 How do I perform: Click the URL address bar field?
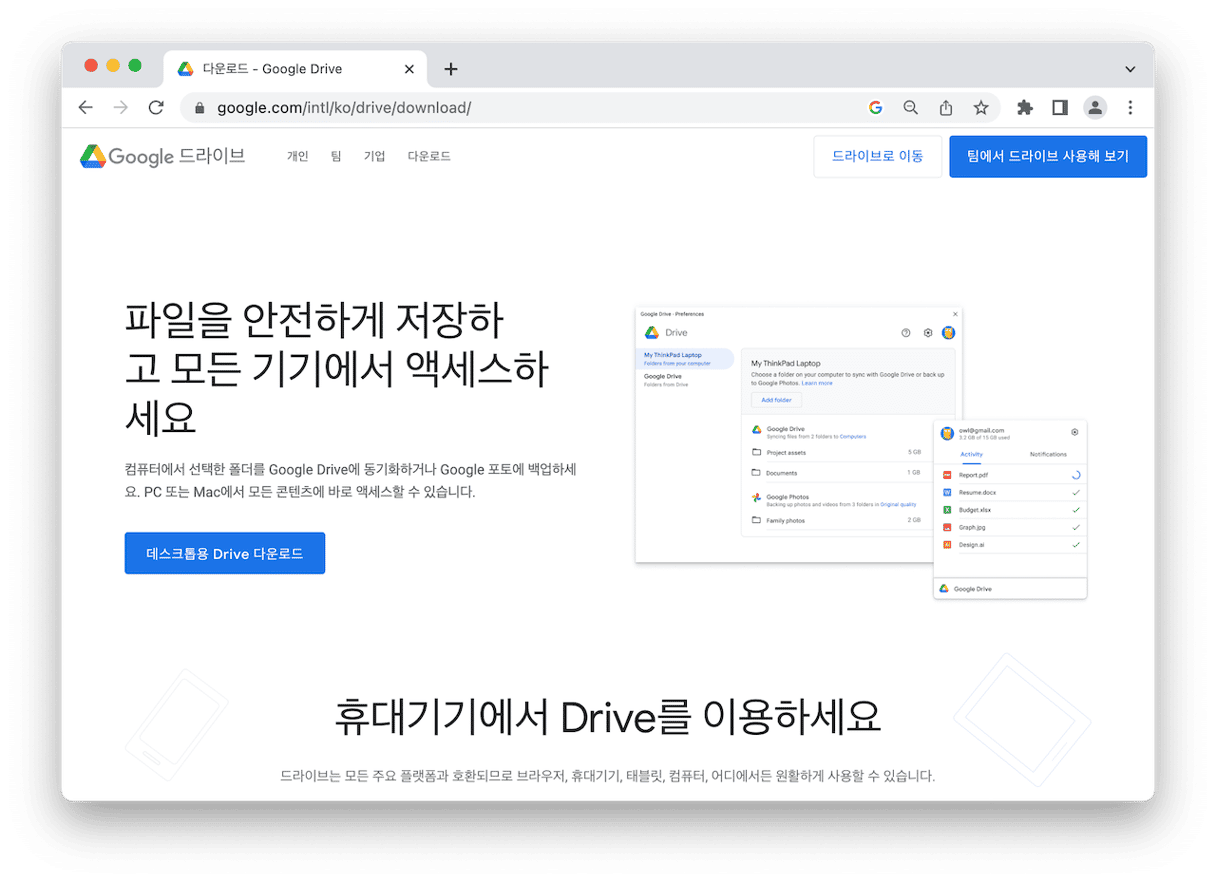[520, 107]
